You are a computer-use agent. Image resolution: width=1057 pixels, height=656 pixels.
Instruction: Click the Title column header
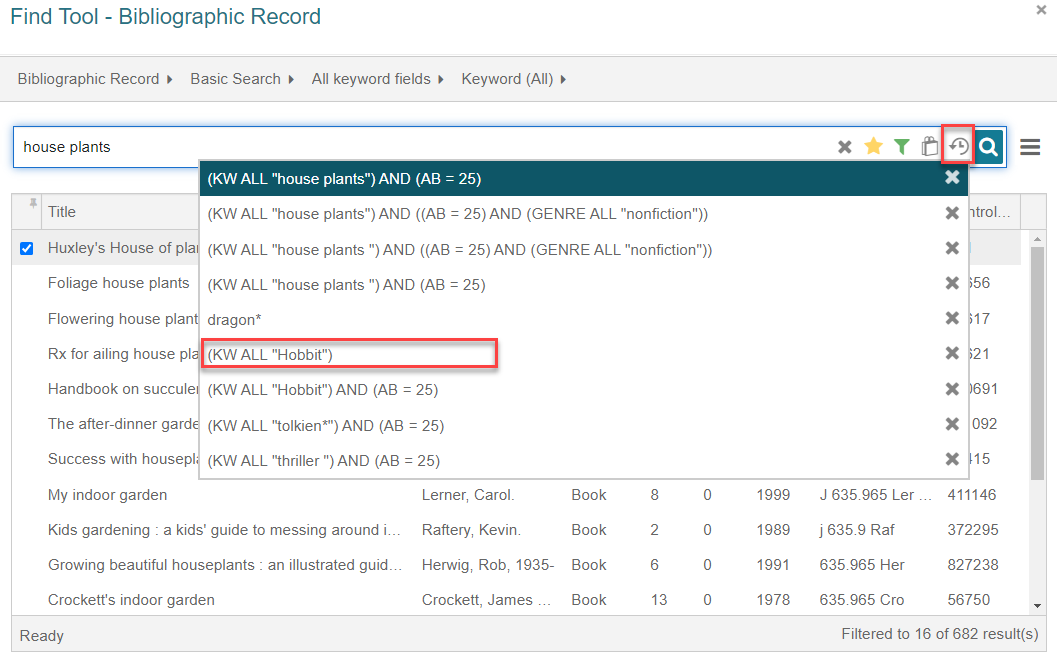coord(62,212)
